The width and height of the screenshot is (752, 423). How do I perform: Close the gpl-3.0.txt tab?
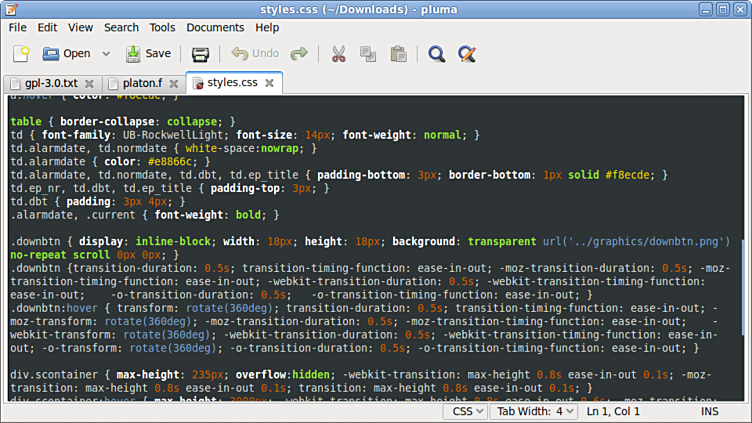click(89, 84)
